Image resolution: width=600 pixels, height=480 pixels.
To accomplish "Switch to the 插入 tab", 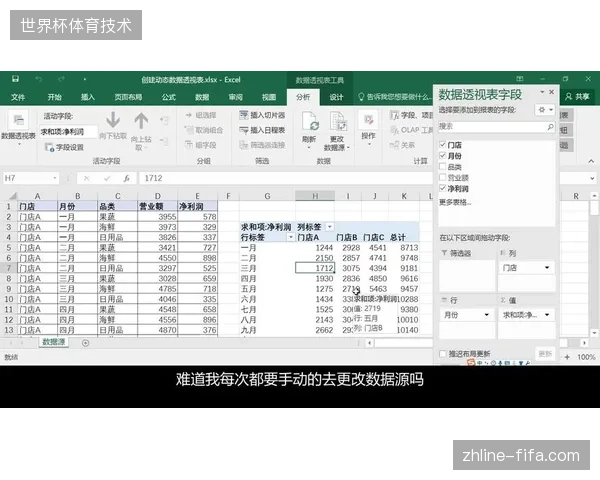I will 88,97.
